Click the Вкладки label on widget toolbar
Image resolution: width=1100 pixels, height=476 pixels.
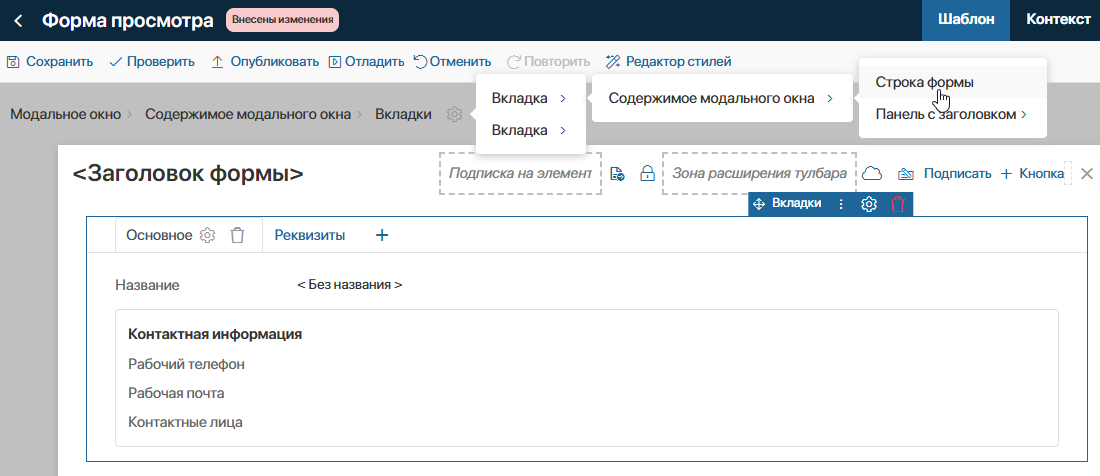pos(796,203)
